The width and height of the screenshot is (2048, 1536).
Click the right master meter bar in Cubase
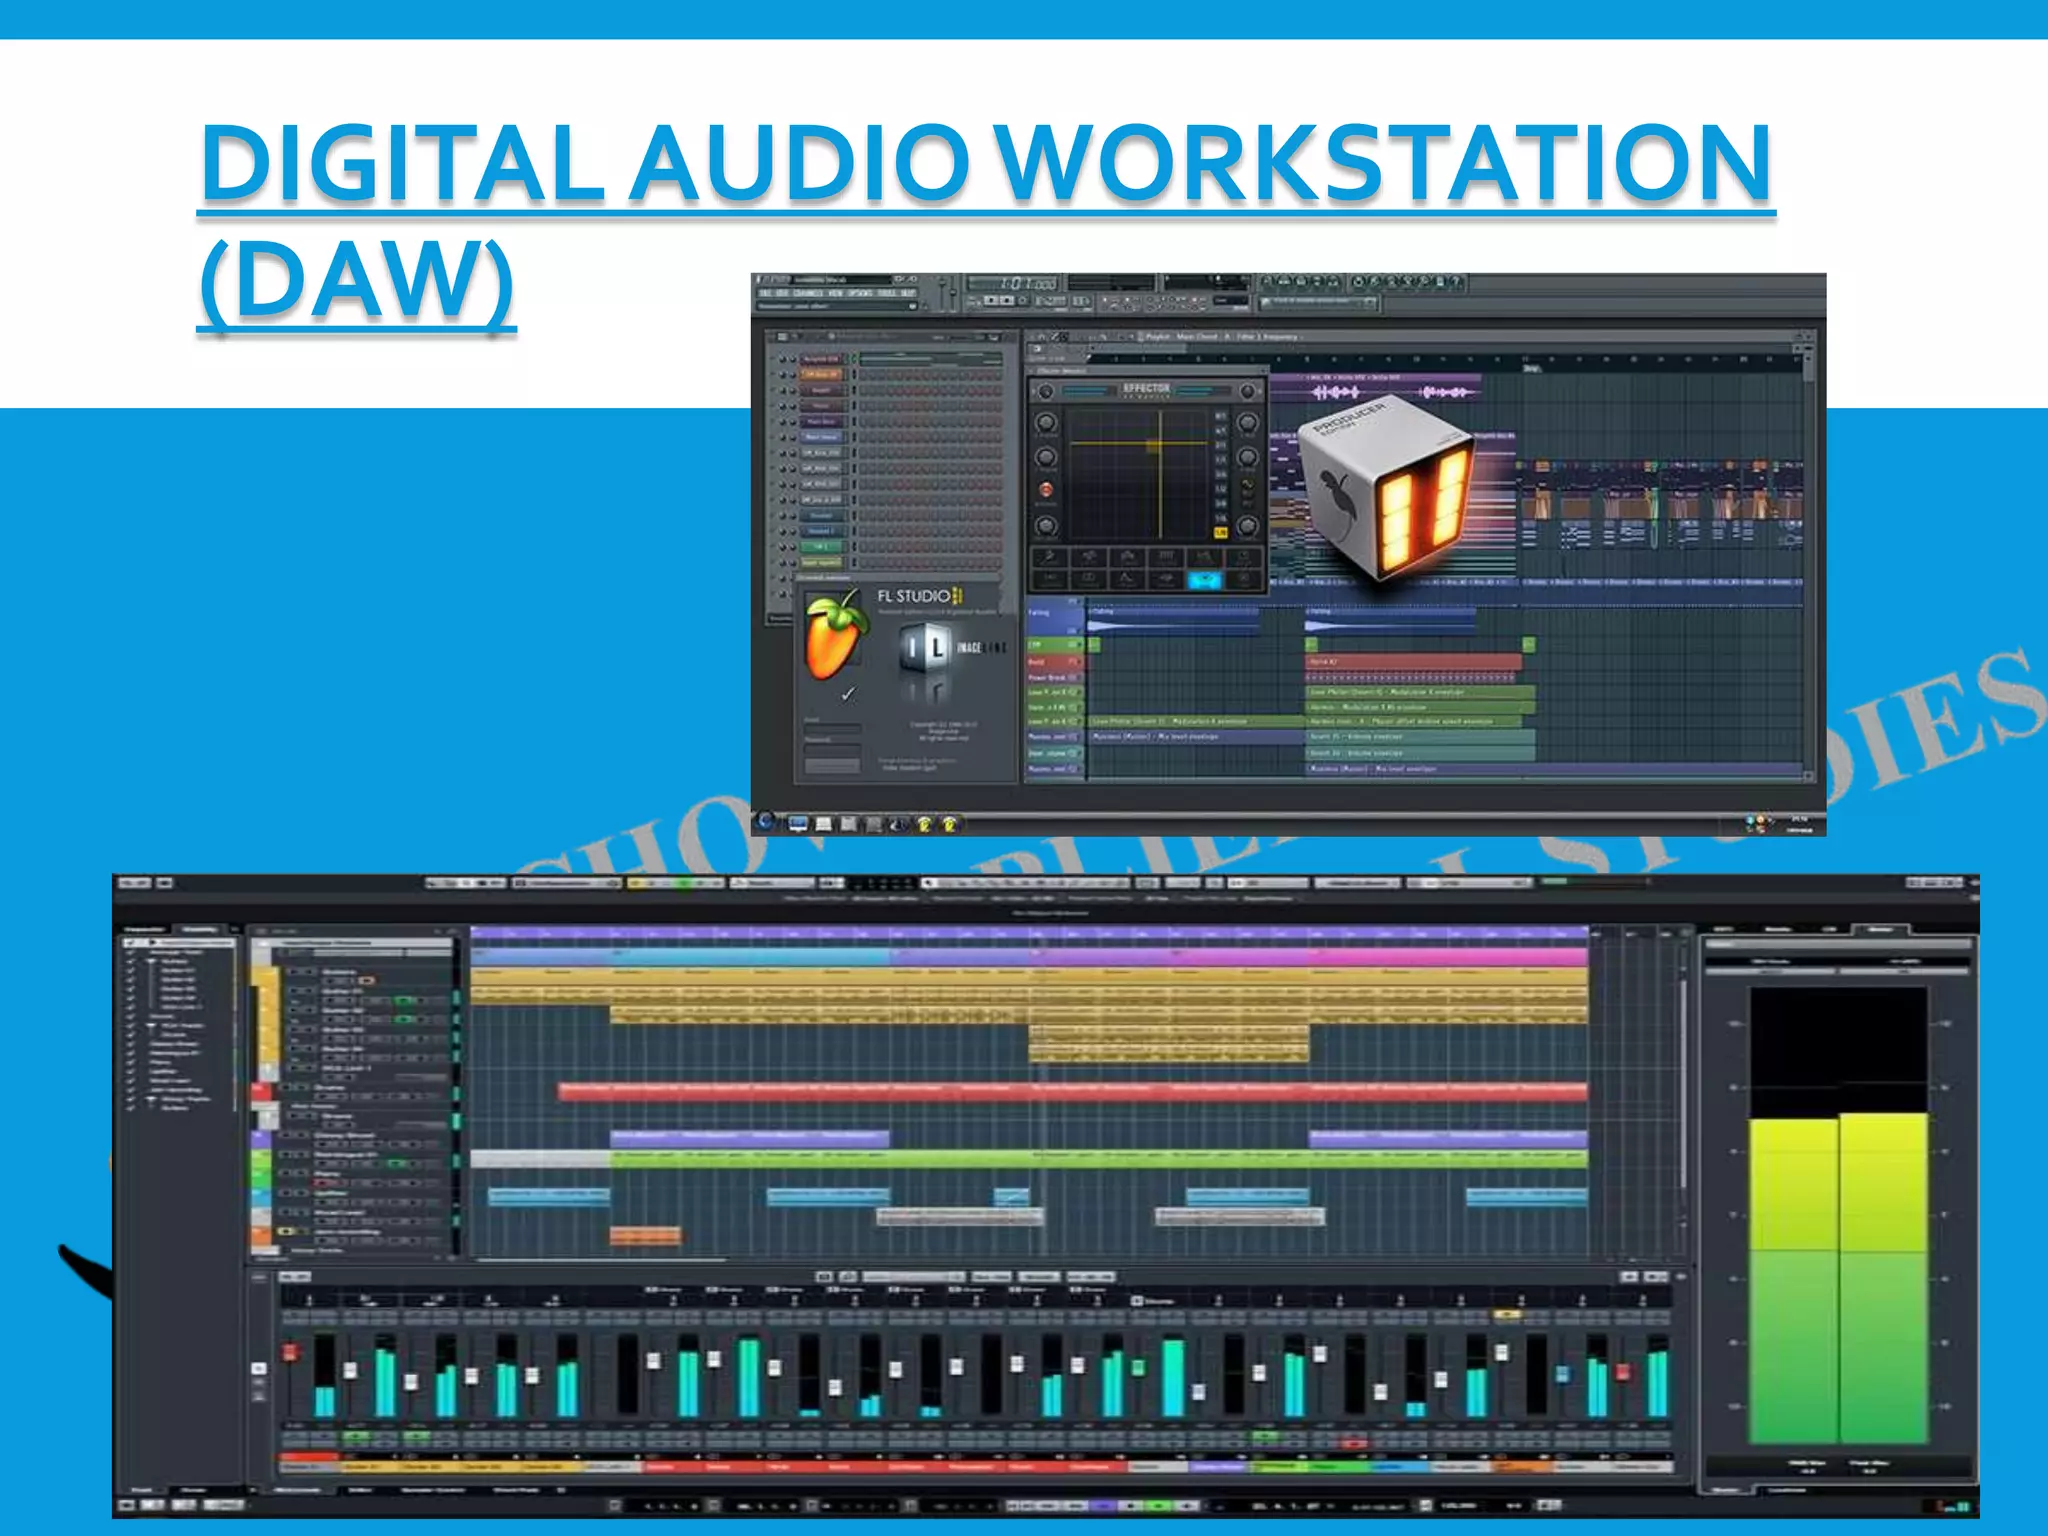click(x=1883, y=1276)
